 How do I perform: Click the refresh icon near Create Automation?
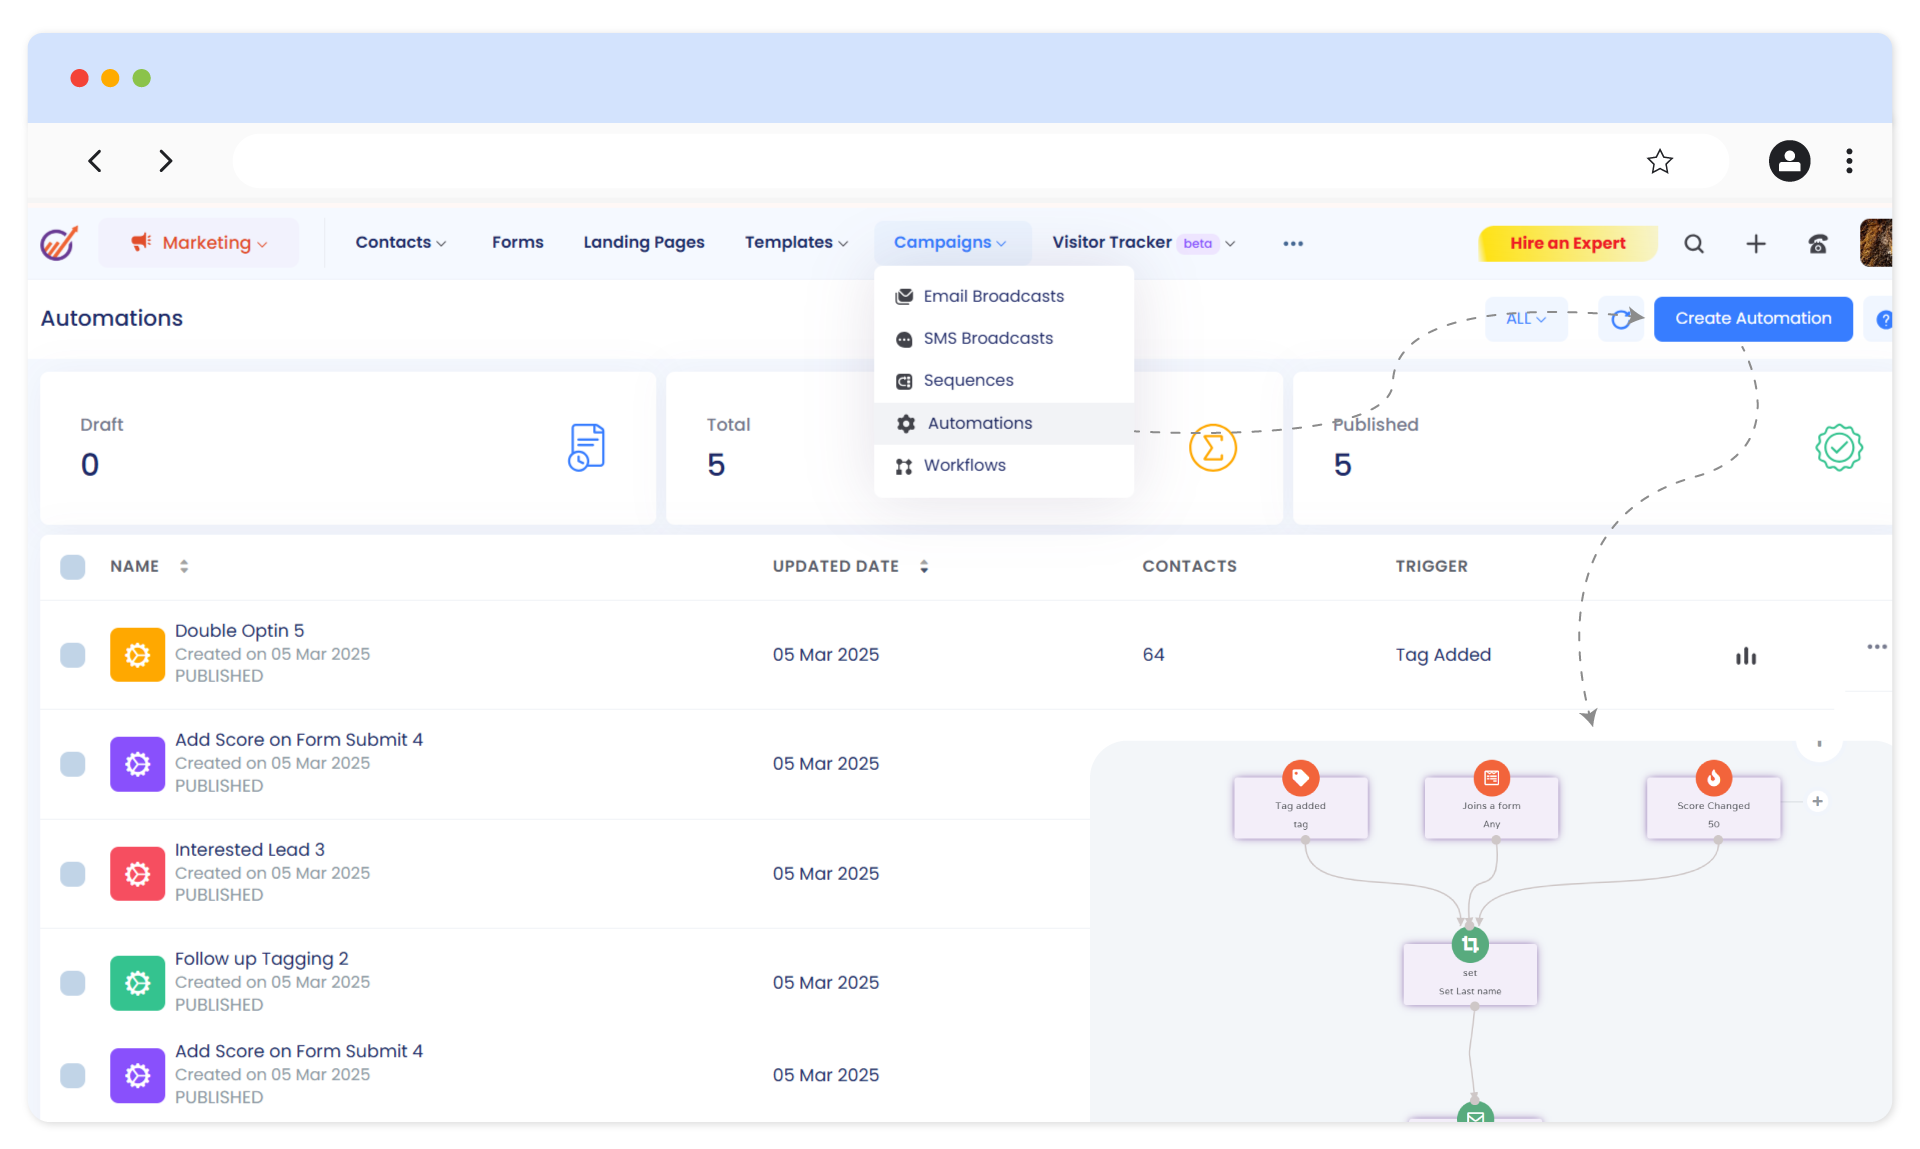click(x=1621, y=318)
